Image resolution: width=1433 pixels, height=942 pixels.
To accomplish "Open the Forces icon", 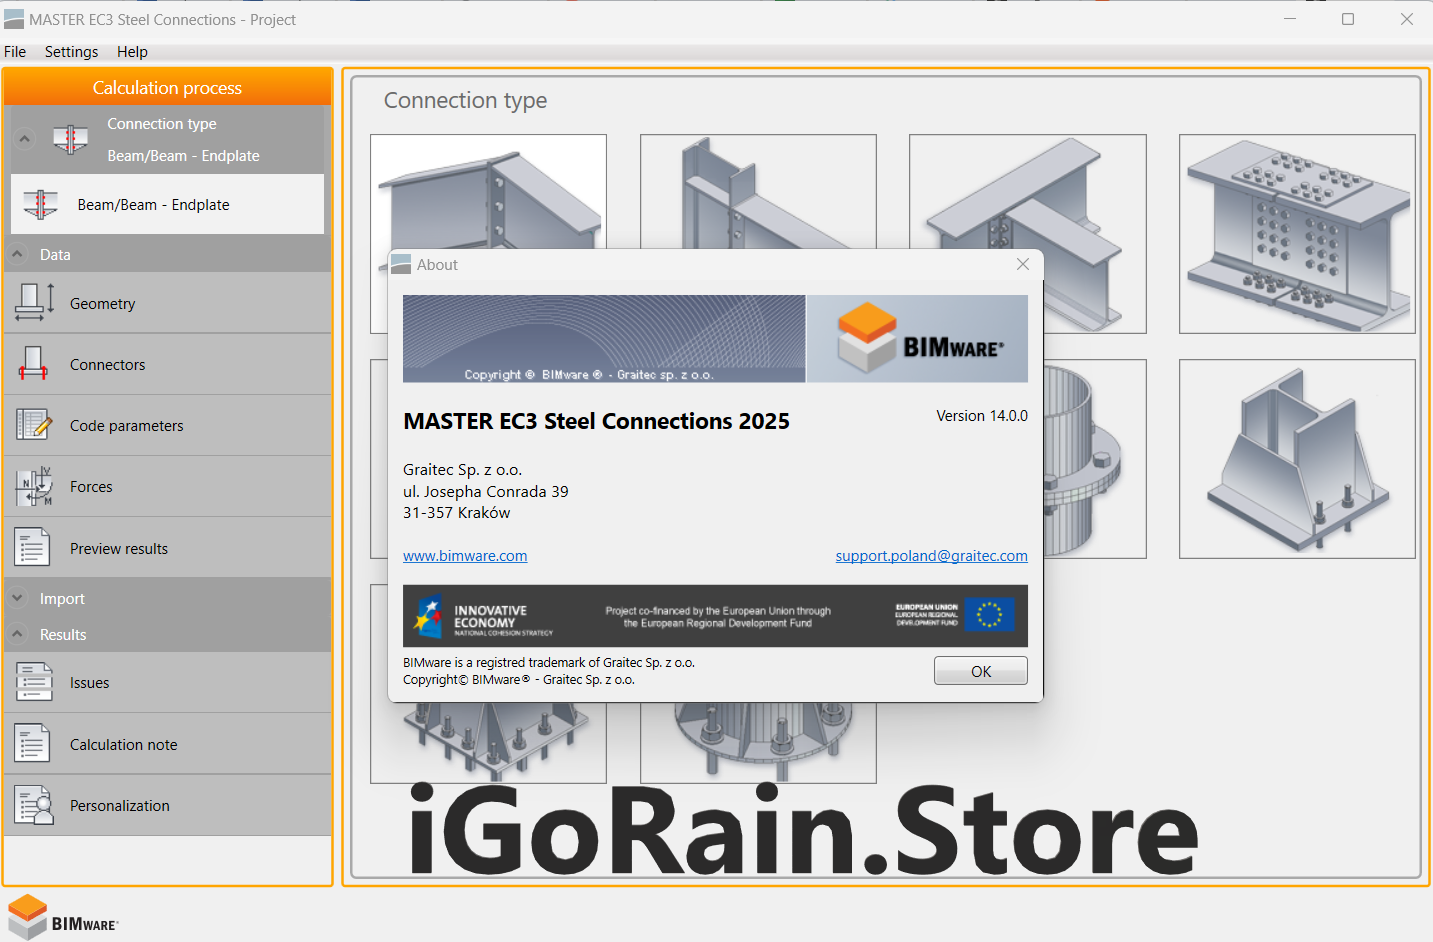I will 34,487.
